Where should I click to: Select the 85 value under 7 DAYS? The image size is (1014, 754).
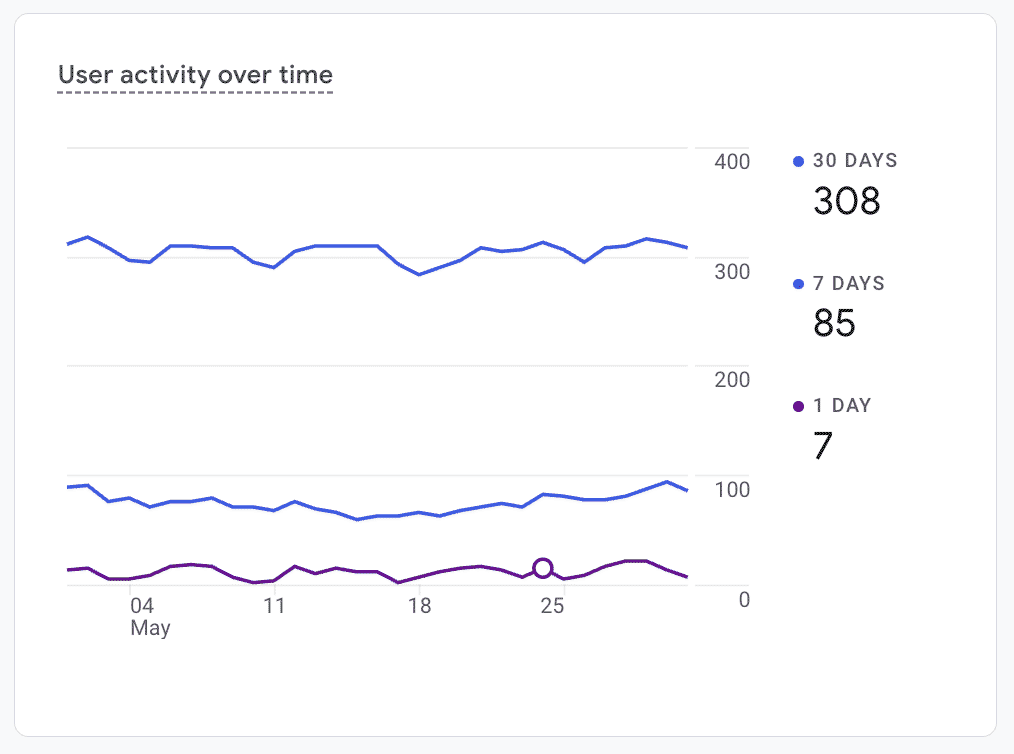834,323
